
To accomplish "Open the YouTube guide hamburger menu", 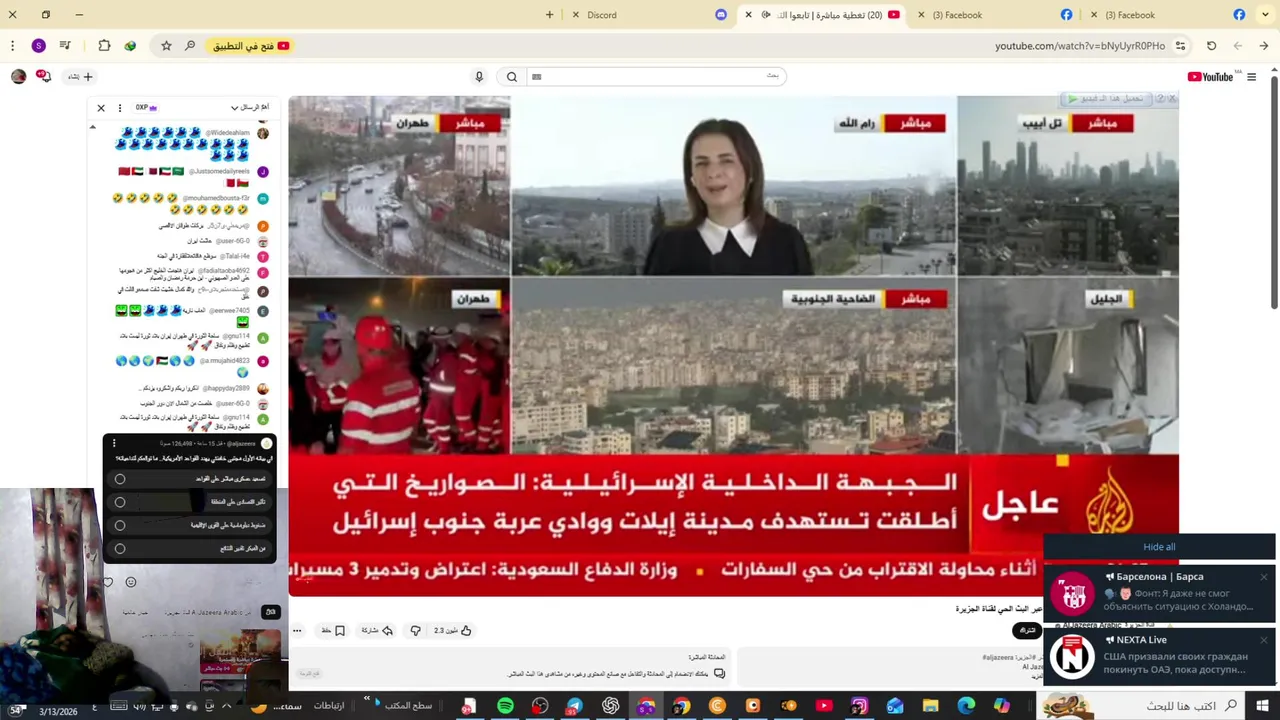I will 1251,77.
